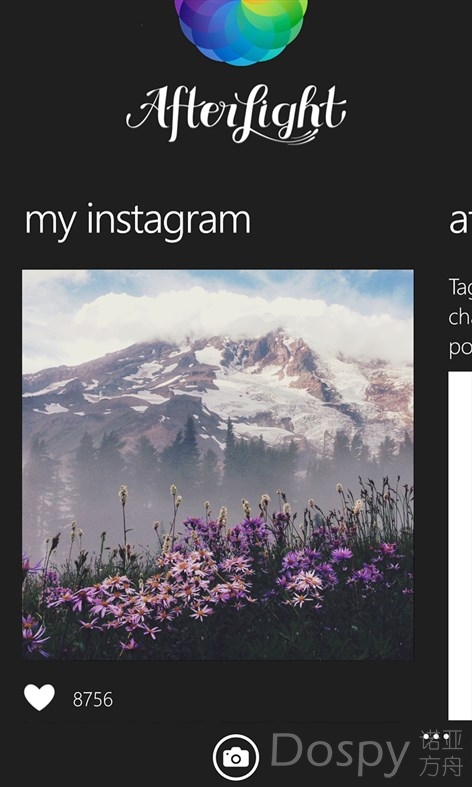Tap the colorful Afterlight logo circle

pyautogui.click(x=242, y=31)
